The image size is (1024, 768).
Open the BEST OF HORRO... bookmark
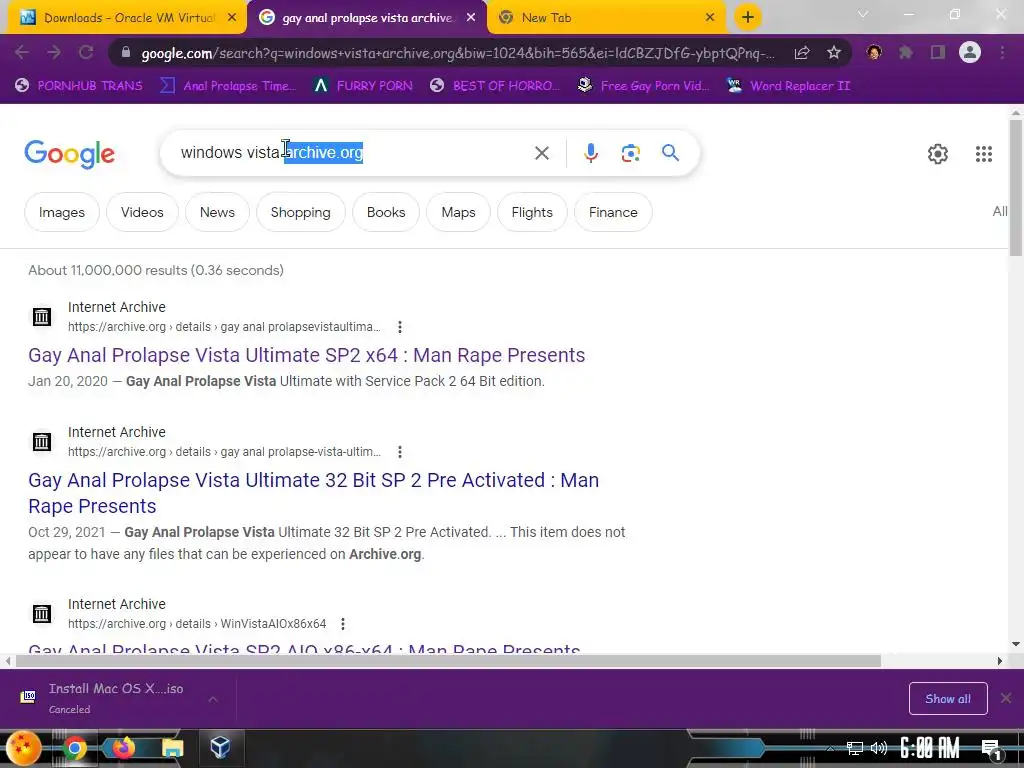(495, 86)
